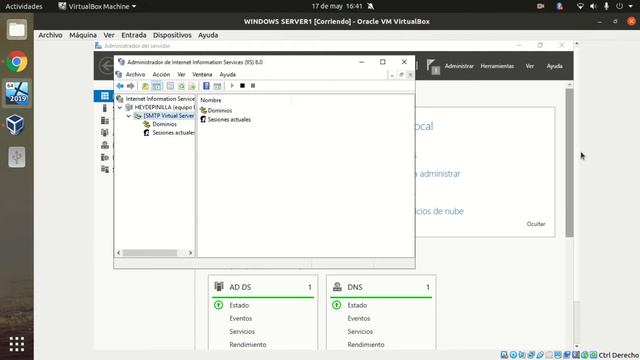Click Ocultar link in welcome tile
The width and height of the screenshot is (640, 360).
tap(536, 224)
